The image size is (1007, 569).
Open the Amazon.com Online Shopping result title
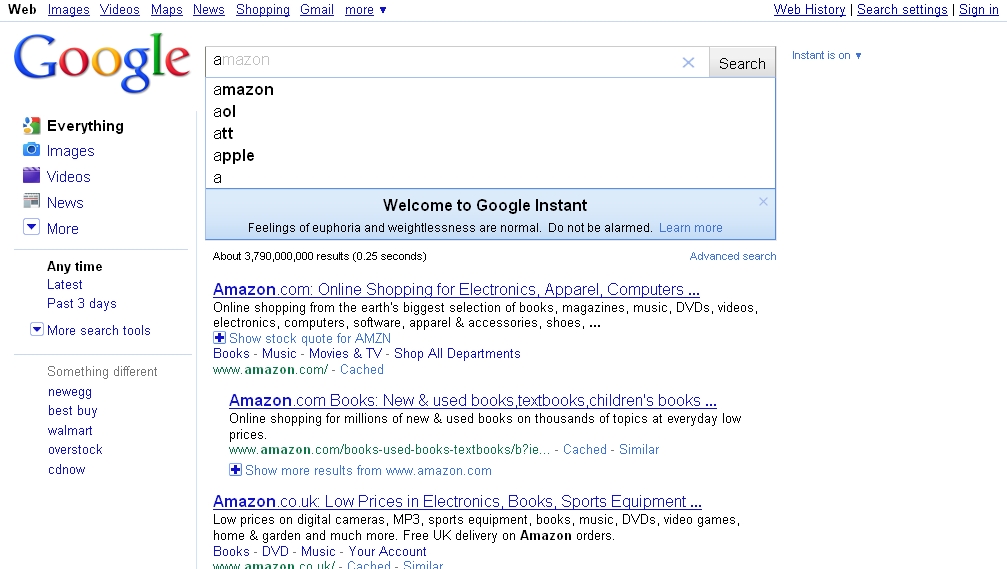pyautogui.click(x=456, y=290)
